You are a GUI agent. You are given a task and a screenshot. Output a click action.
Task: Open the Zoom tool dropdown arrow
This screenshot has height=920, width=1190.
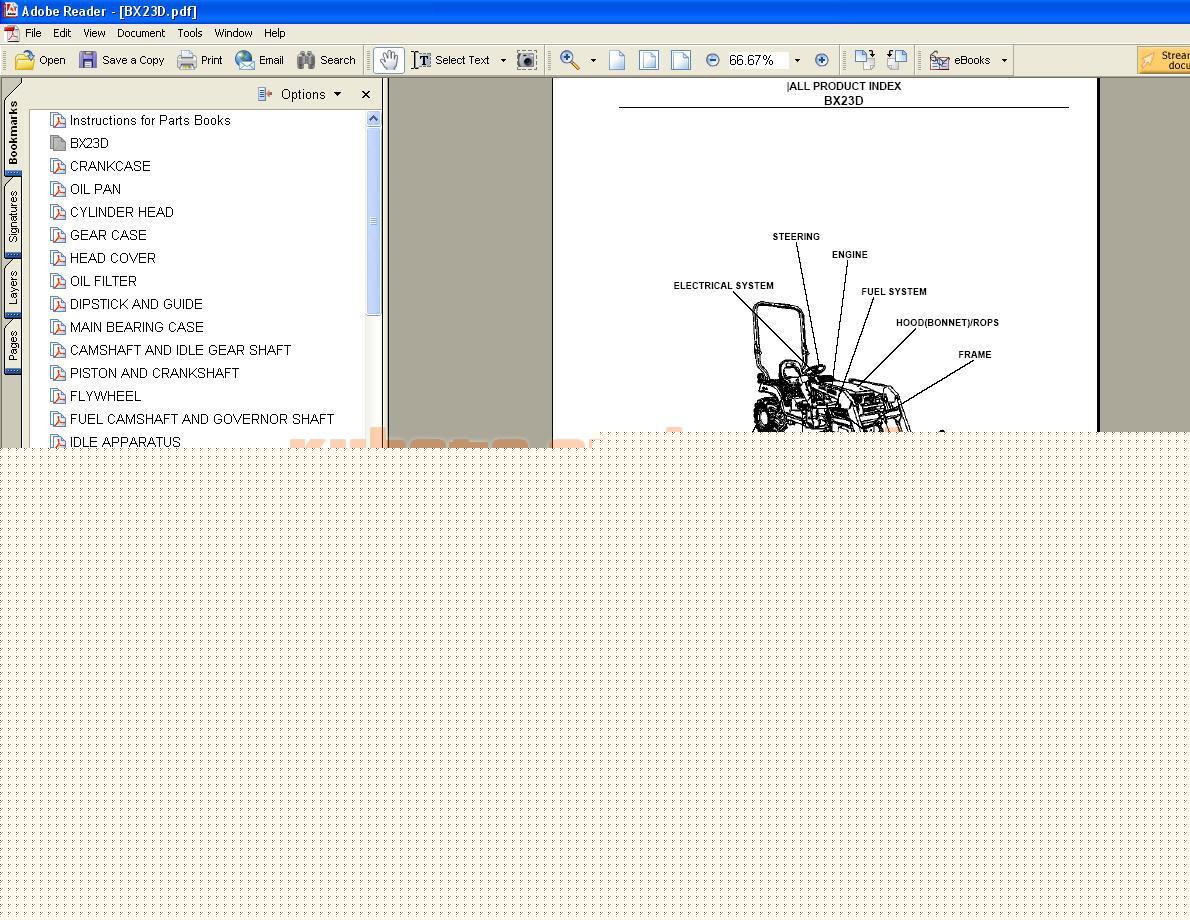click(x=593, y=60)
